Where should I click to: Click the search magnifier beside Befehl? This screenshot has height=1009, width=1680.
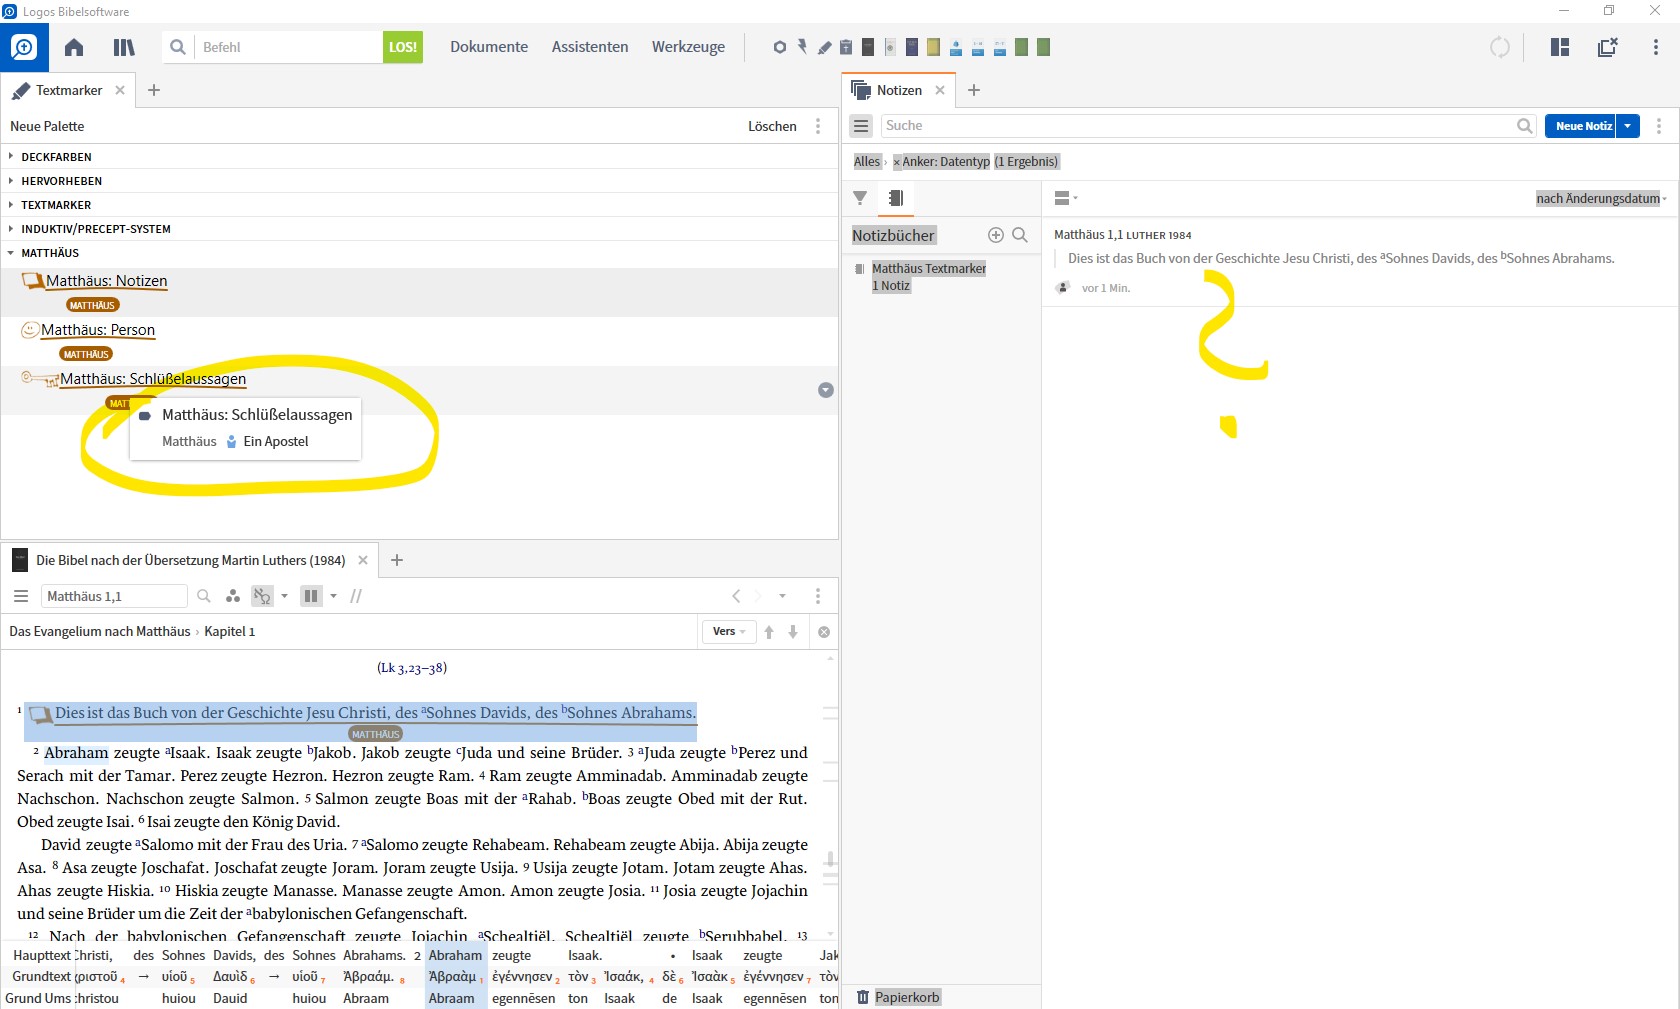(x=178, y=47)
